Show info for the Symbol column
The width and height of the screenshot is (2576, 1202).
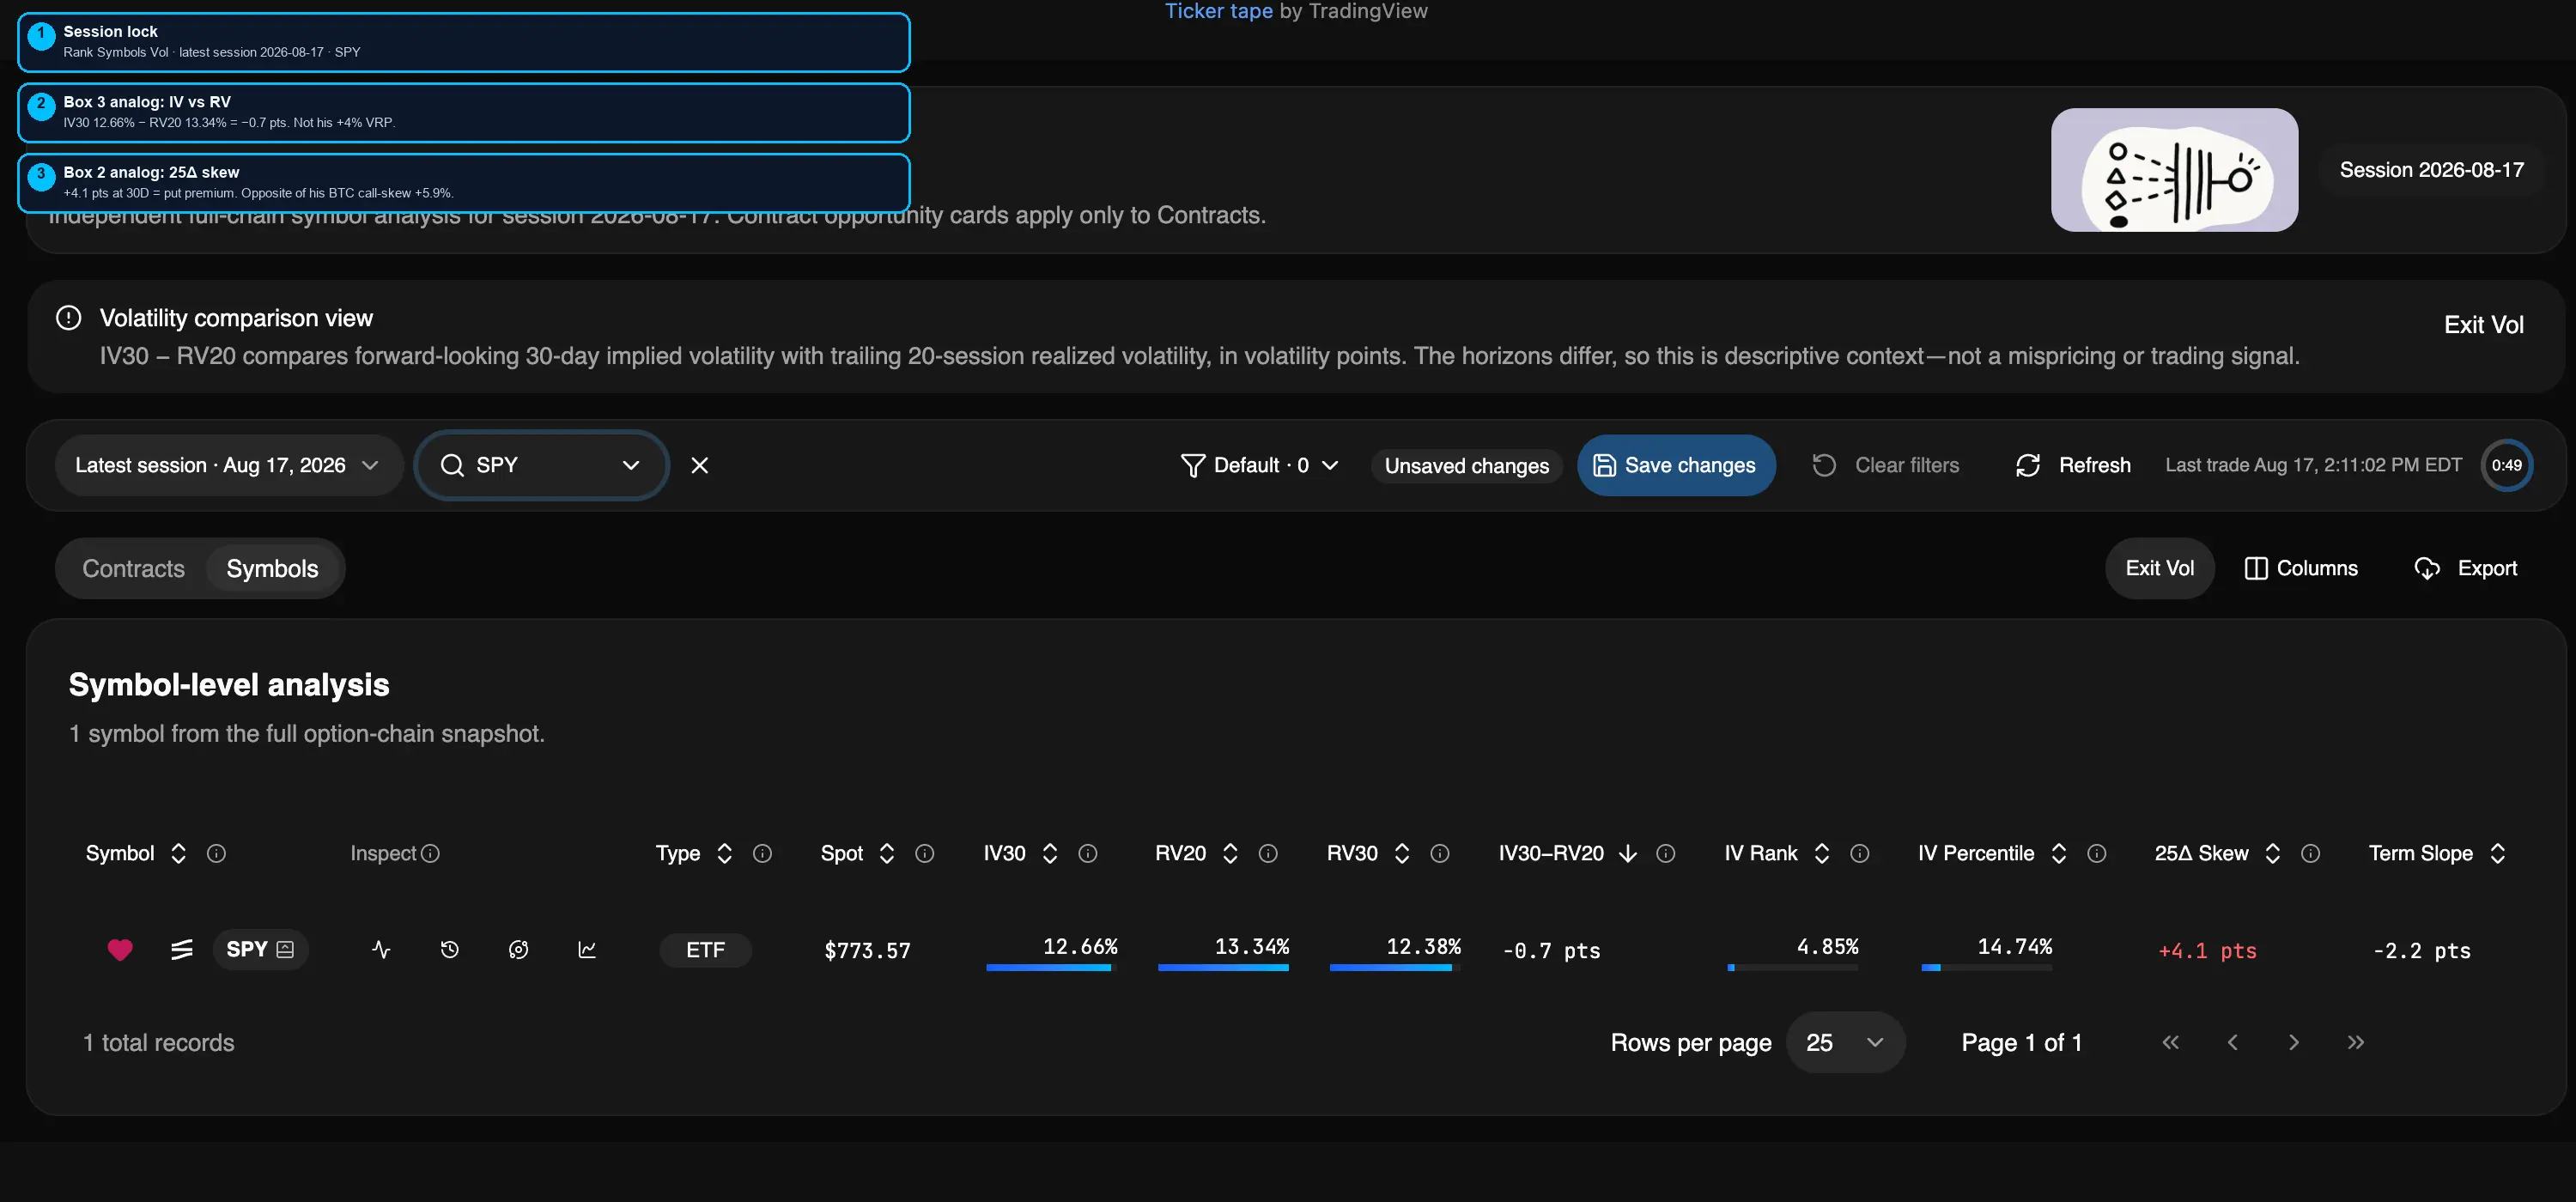click(216, 853)
